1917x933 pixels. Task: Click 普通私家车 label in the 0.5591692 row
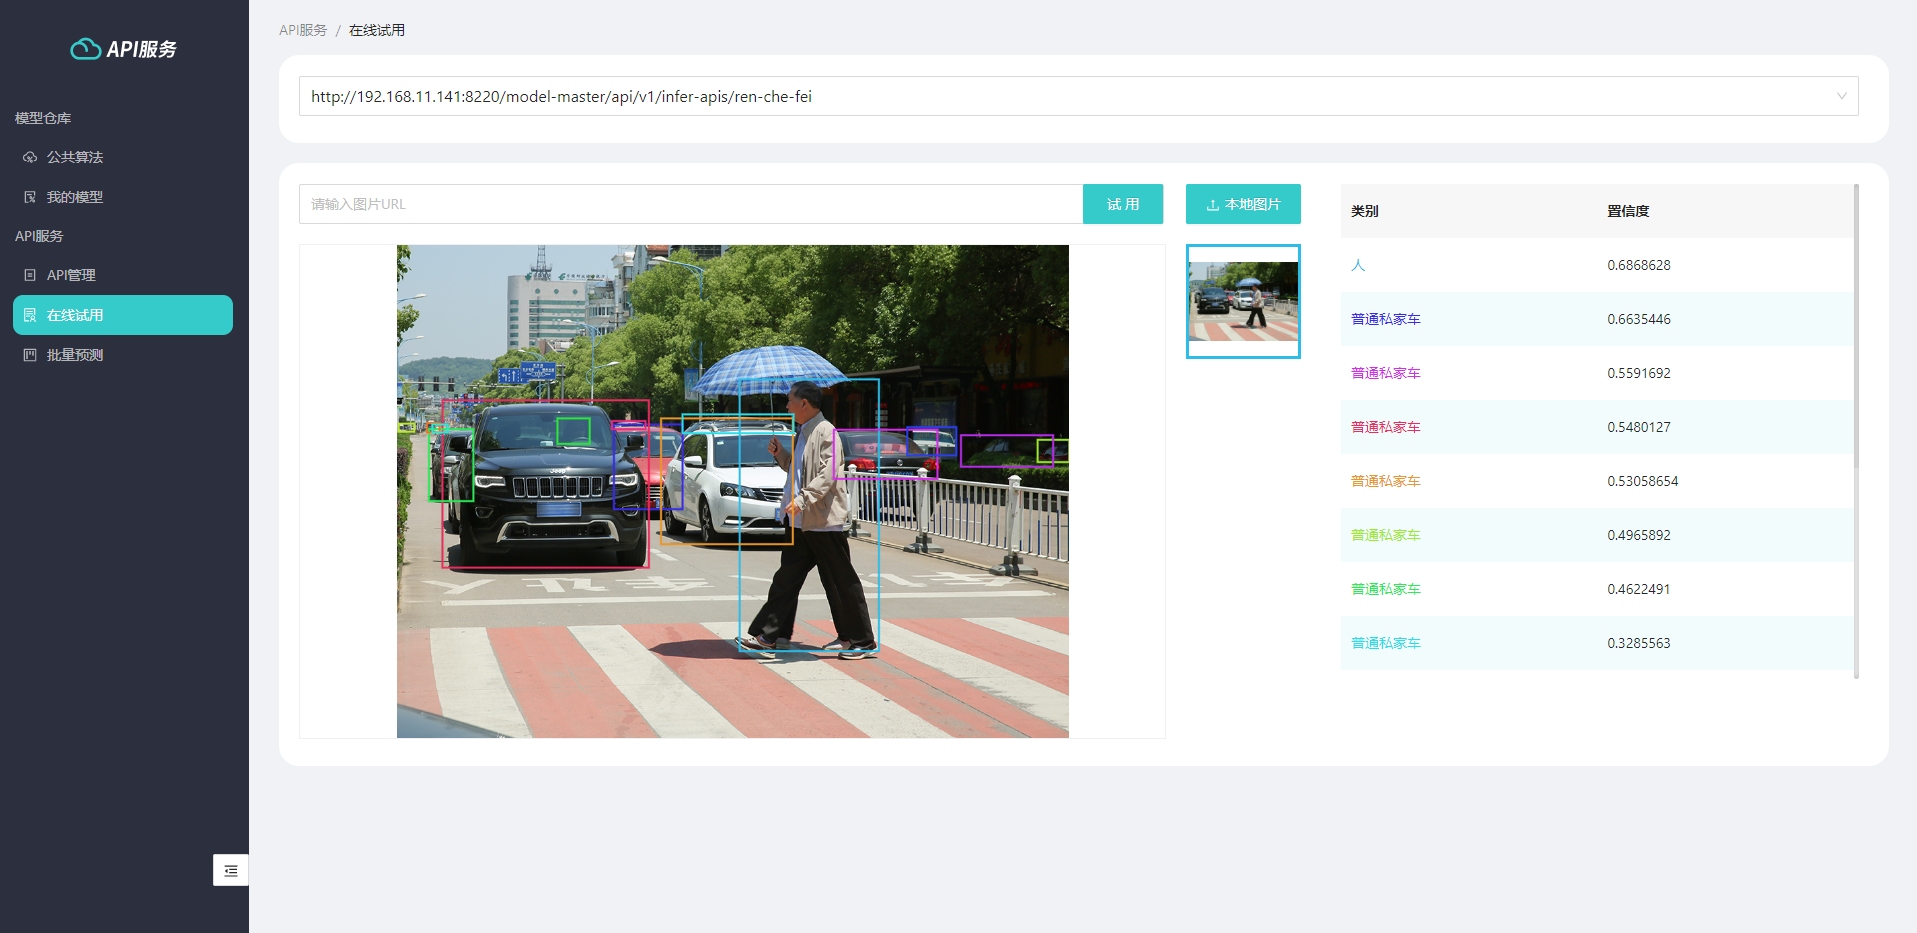click(x=1386, y=373)
